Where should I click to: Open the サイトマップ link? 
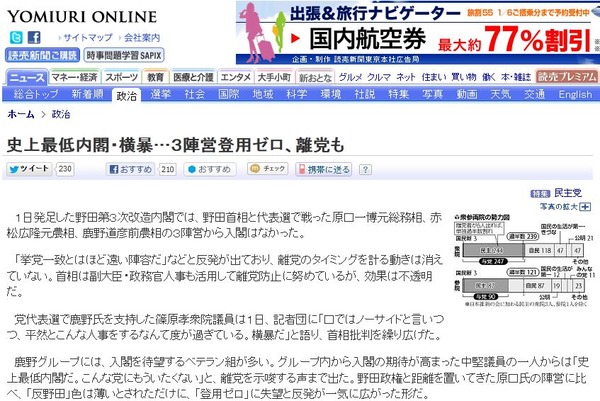point(88,37)
